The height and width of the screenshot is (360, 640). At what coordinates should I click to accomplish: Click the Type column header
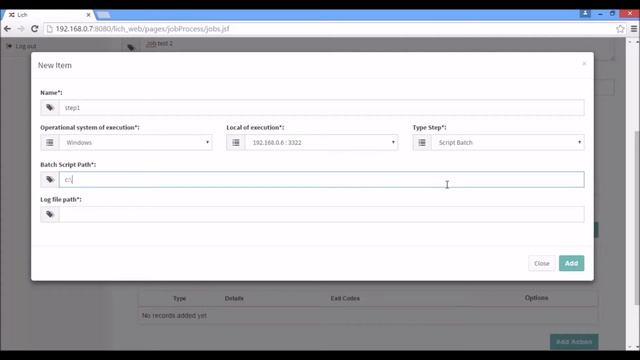coord(180,298)
